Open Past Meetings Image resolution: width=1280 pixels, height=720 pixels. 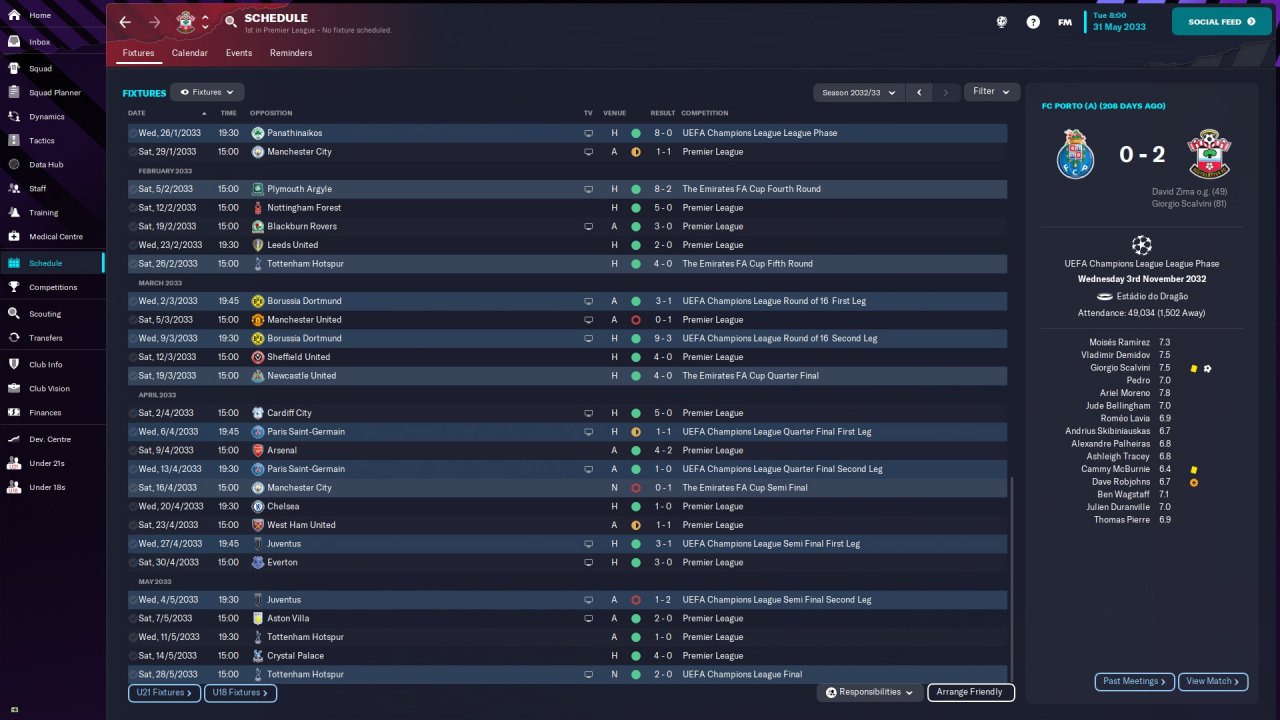(1135, 681)
